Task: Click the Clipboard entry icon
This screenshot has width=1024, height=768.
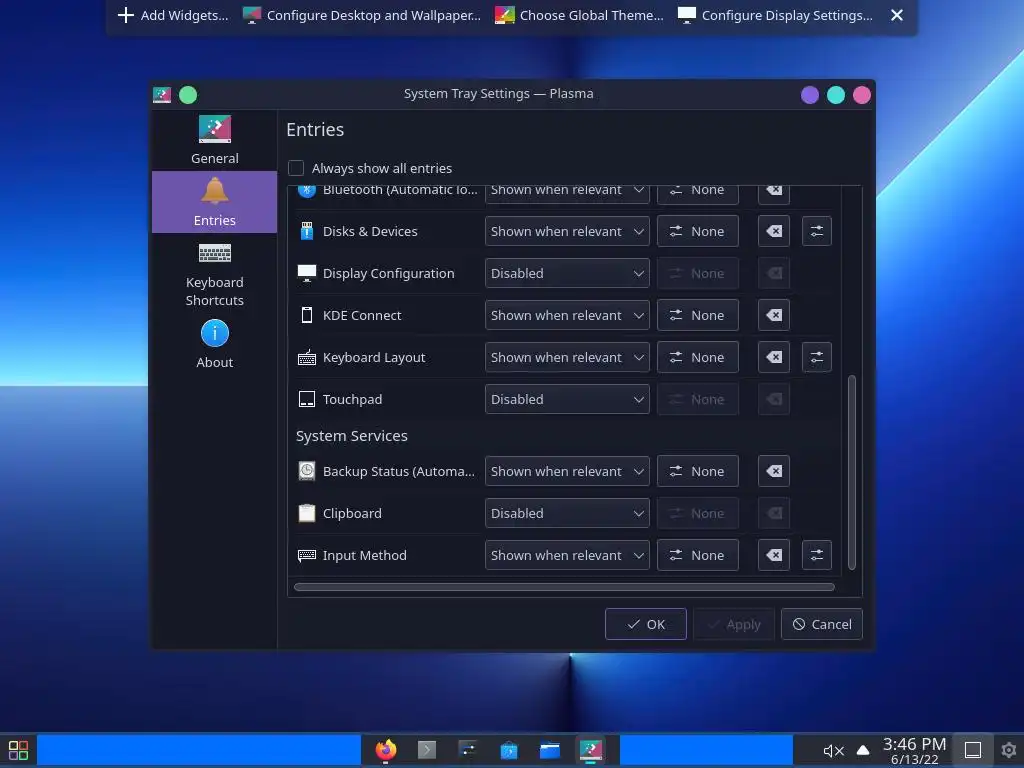Action: (x=306, y=513)
